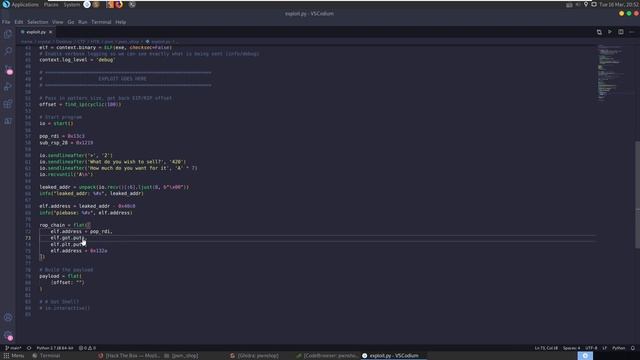Click the editor minimap
640x360 pixels.
(611, 72)
